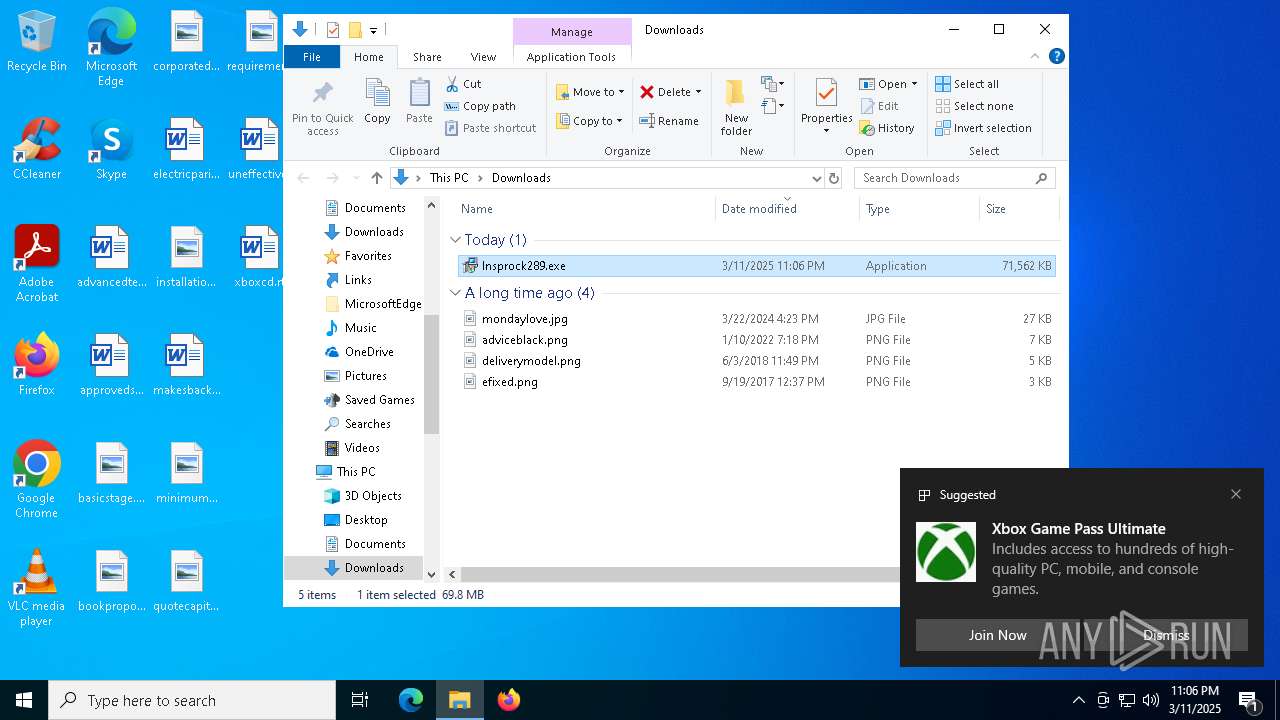1280x720 pixels.
Task: Open Recycle Bin on the desktop
Action: pyautogui.click(x=37, y=42)
